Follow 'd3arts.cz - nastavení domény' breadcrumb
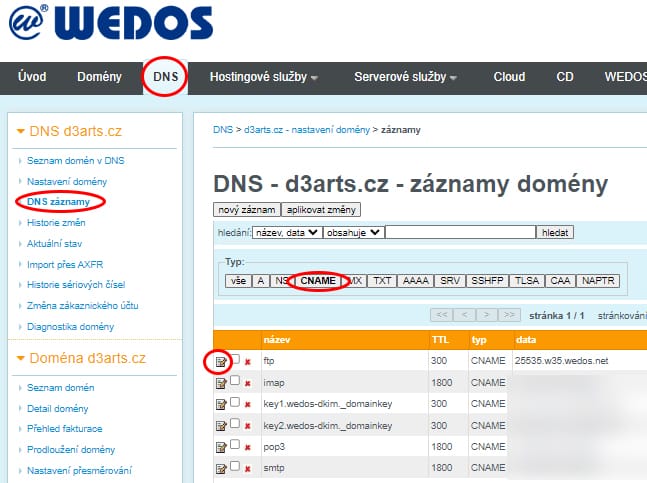647x483 pixels. point(307,130)
